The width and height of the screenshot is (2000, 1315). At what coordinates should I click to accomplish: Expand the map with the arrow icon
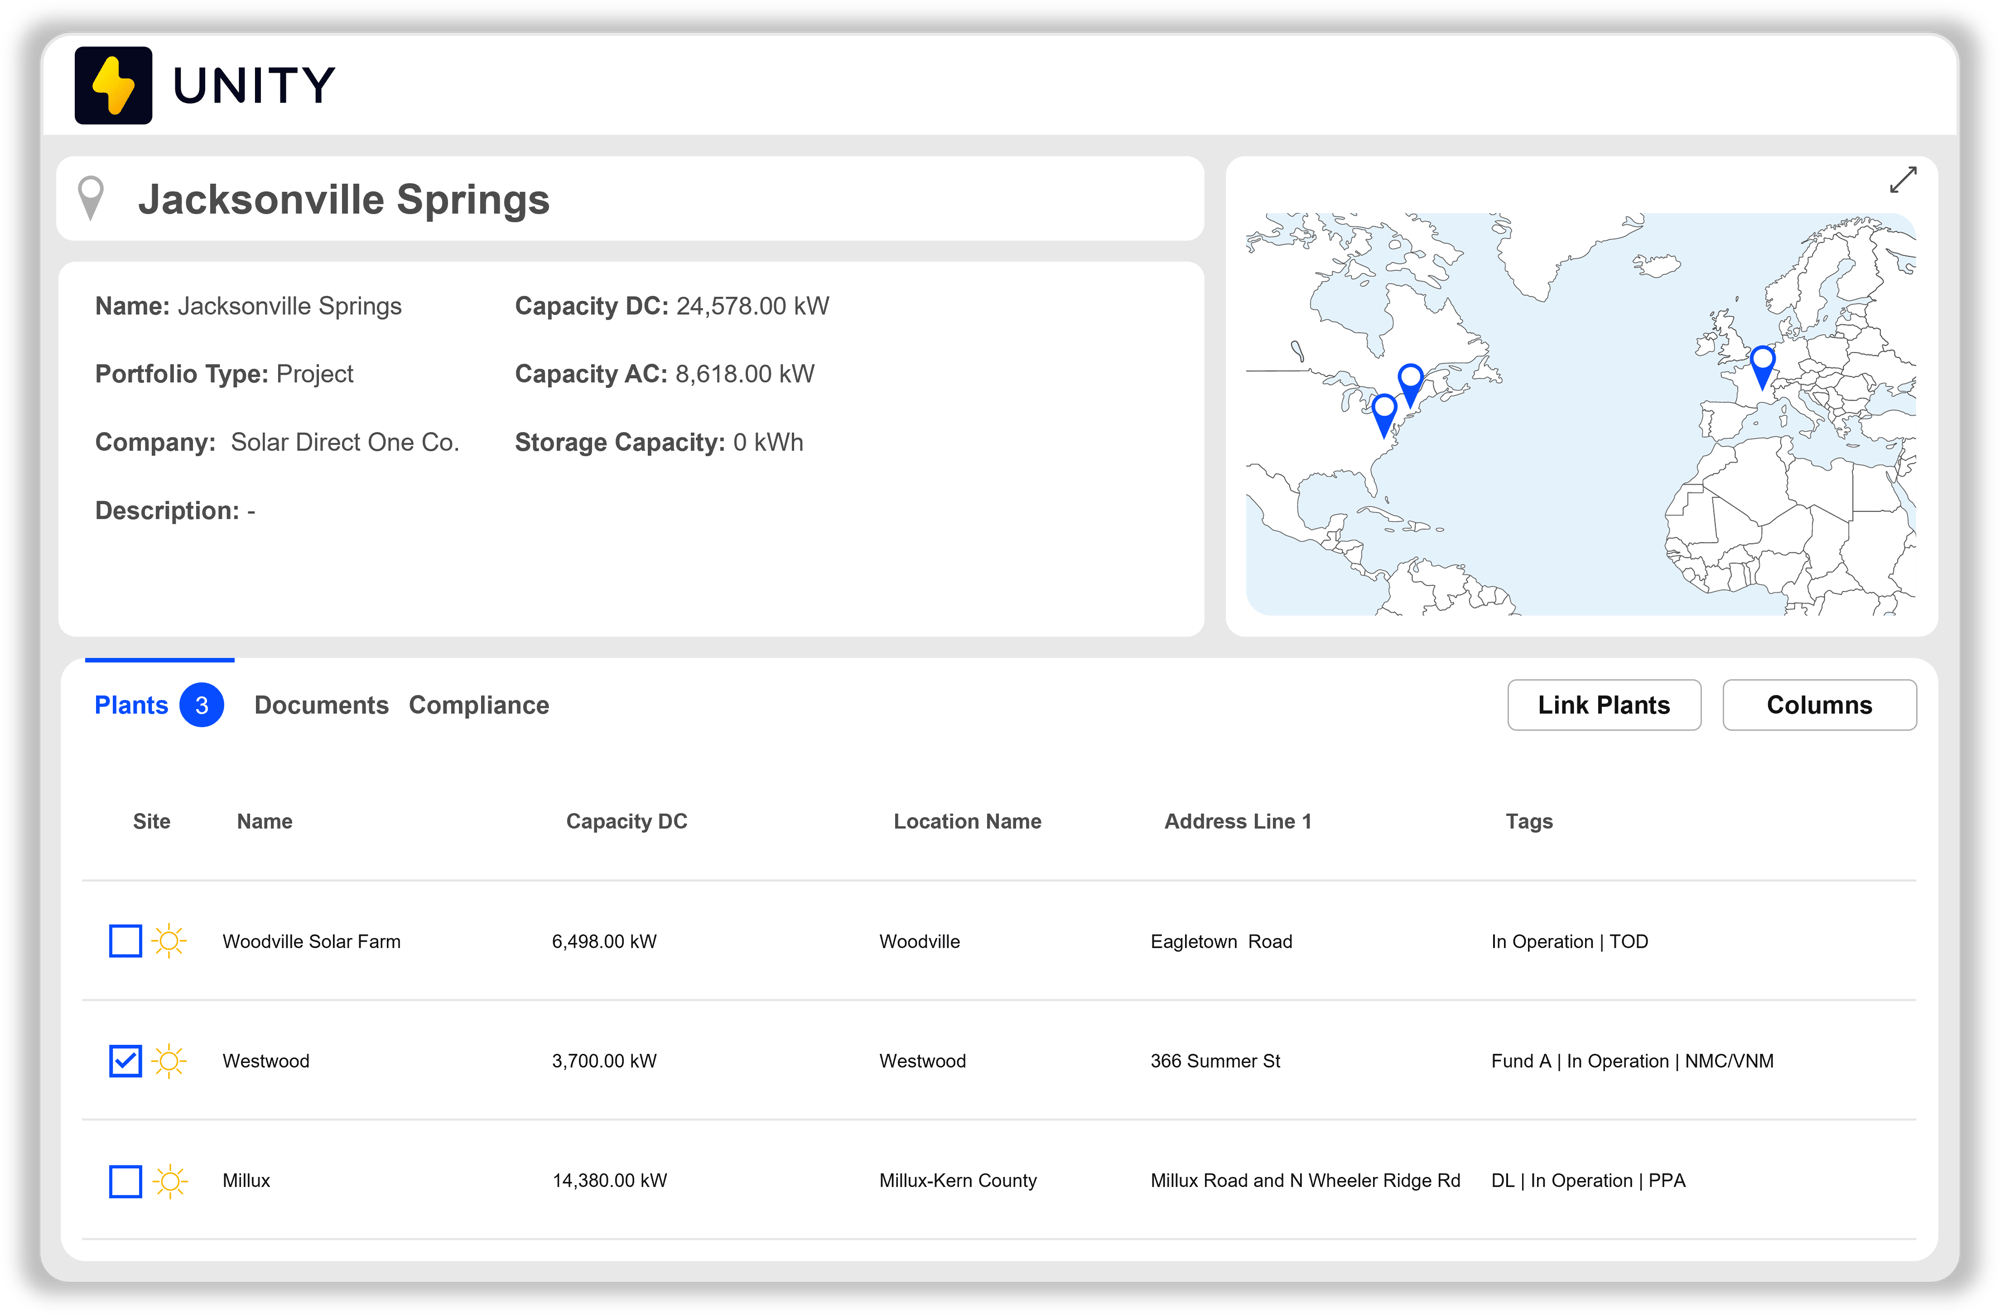1902,180
